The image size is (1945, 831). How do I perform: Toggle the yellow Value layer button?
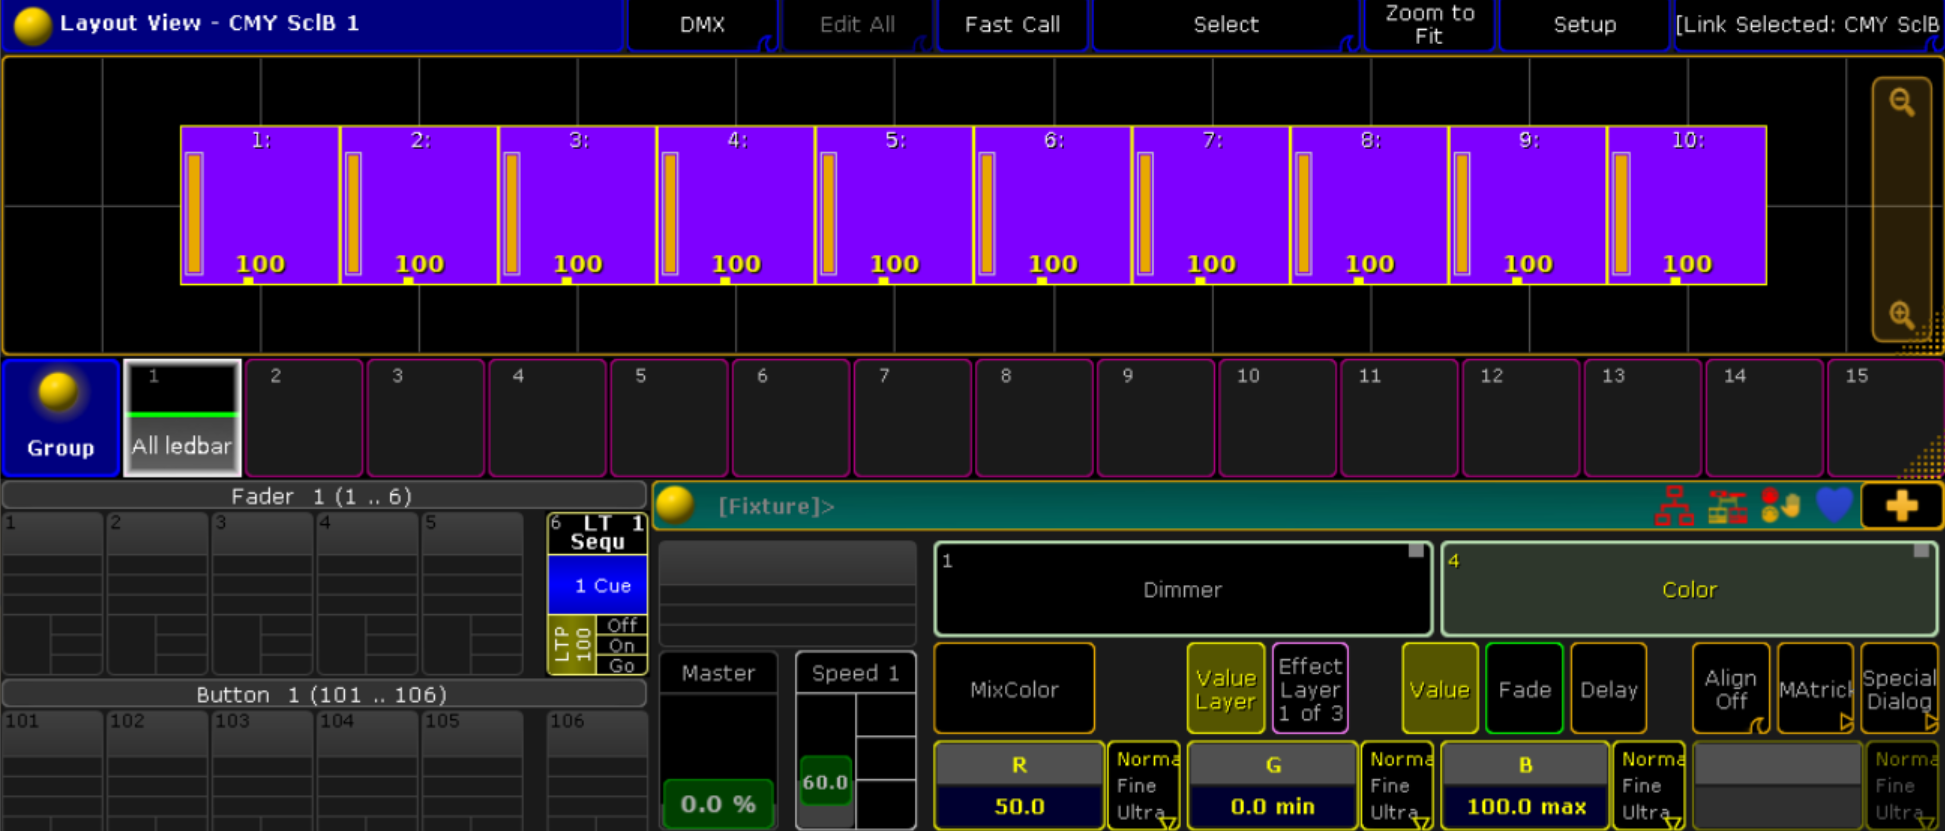[1440, 689]
